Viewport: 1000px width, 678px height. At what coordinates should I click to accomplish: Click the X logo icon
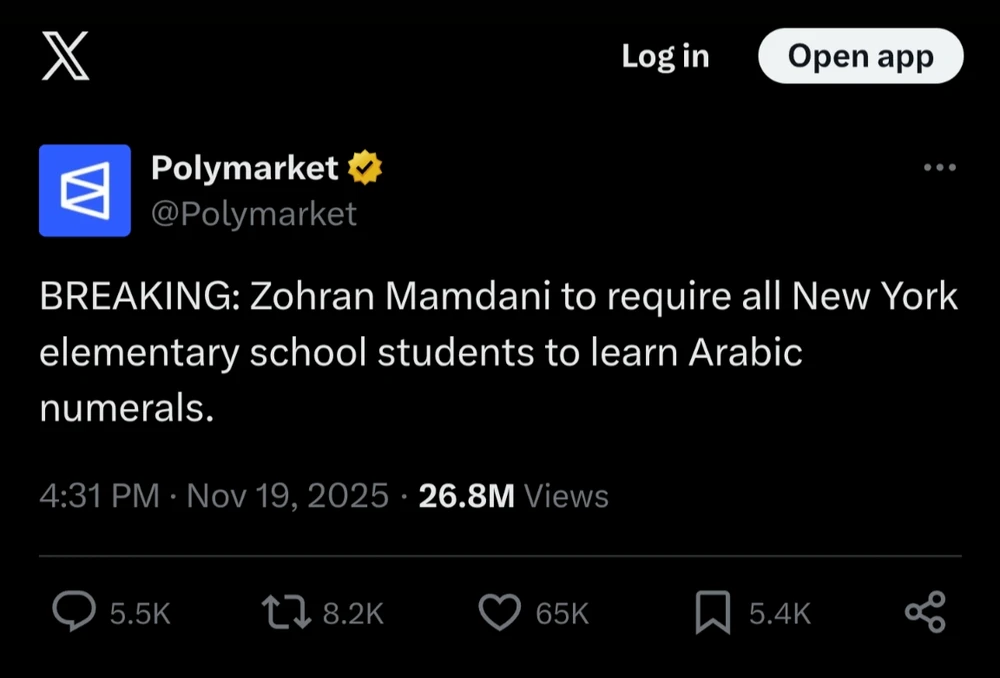pos(66,56)
